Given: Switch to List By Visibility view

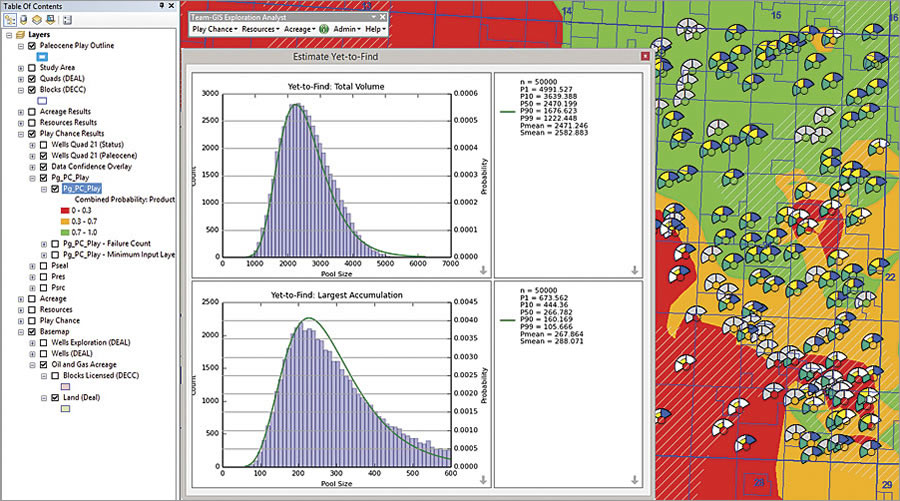Looking at the screenshot, I should click(37, 19).
